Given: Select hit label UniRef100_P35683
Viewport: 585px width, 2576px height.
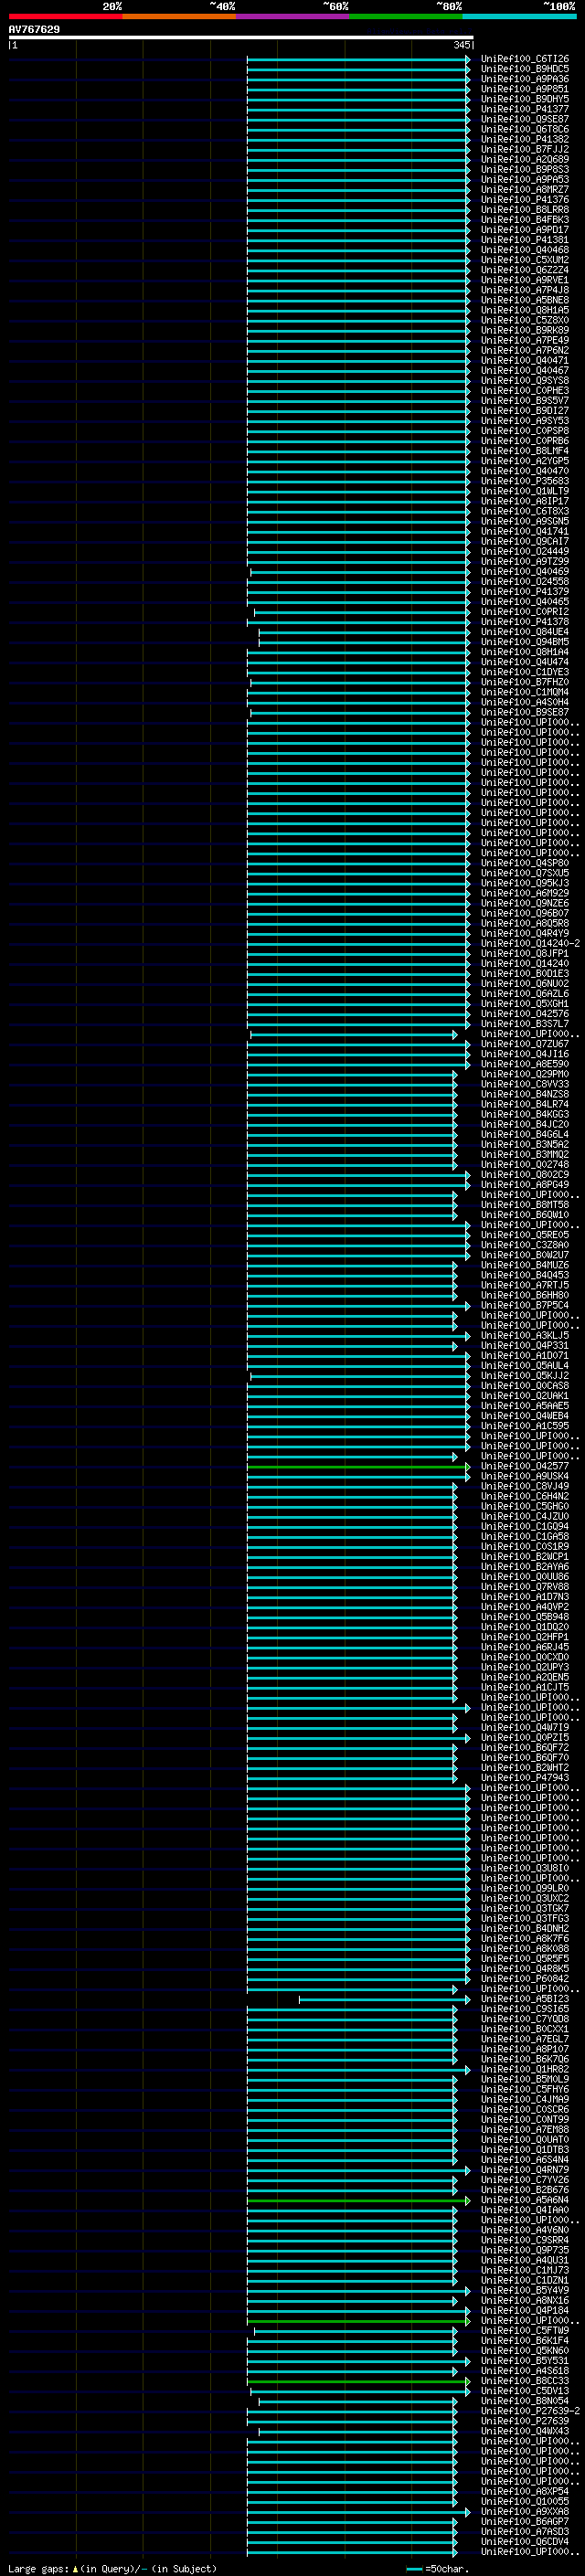Looking at the screenshot, I should [525, 482].
